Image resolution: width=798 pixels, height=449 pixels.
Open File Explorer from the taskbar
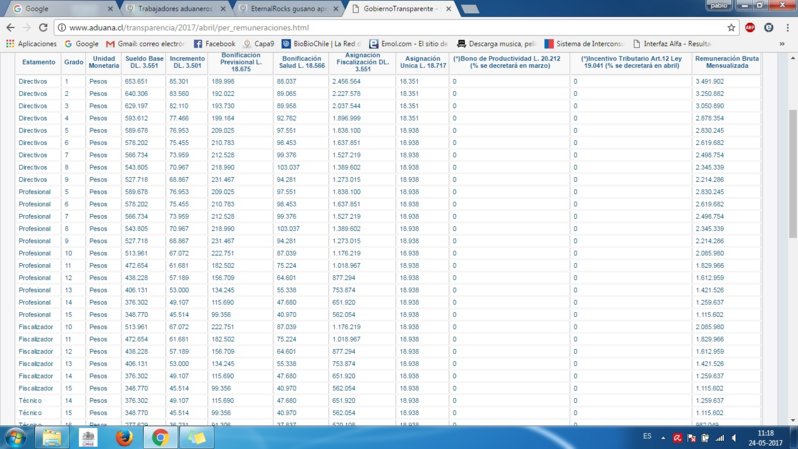(x=51, y=438)
